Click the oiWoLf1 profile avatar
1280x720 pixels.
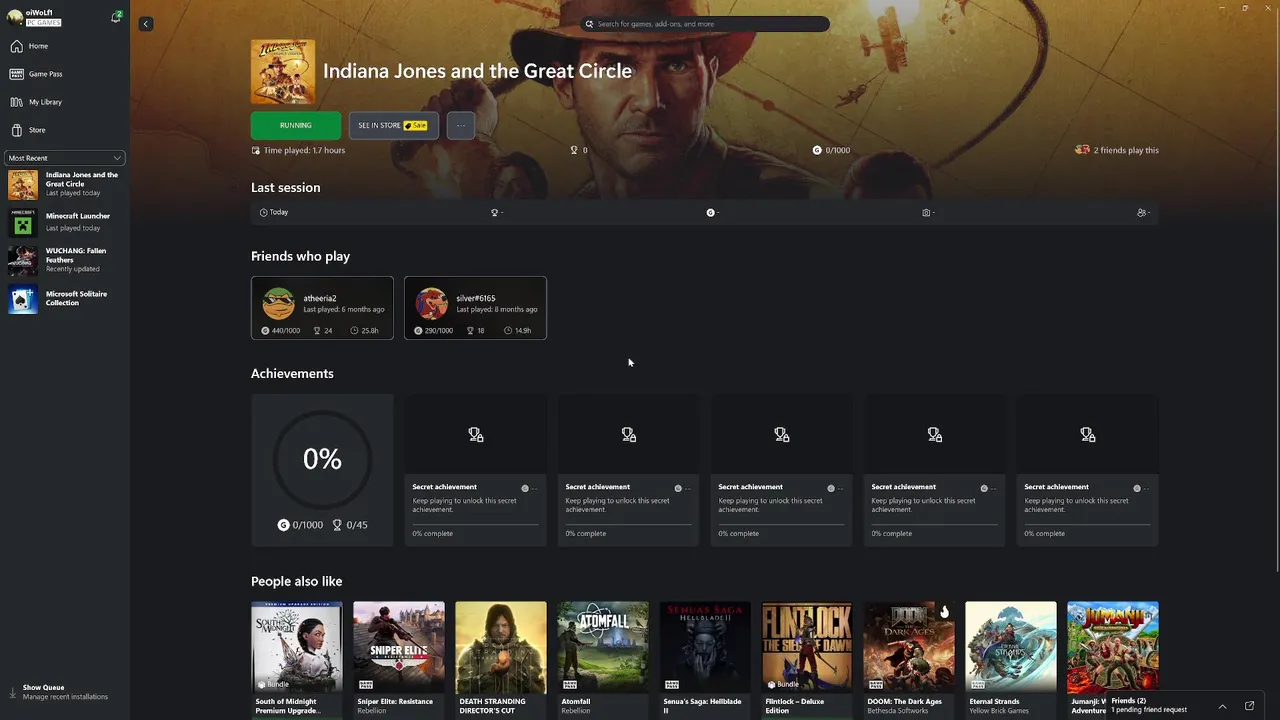[15, 17]
